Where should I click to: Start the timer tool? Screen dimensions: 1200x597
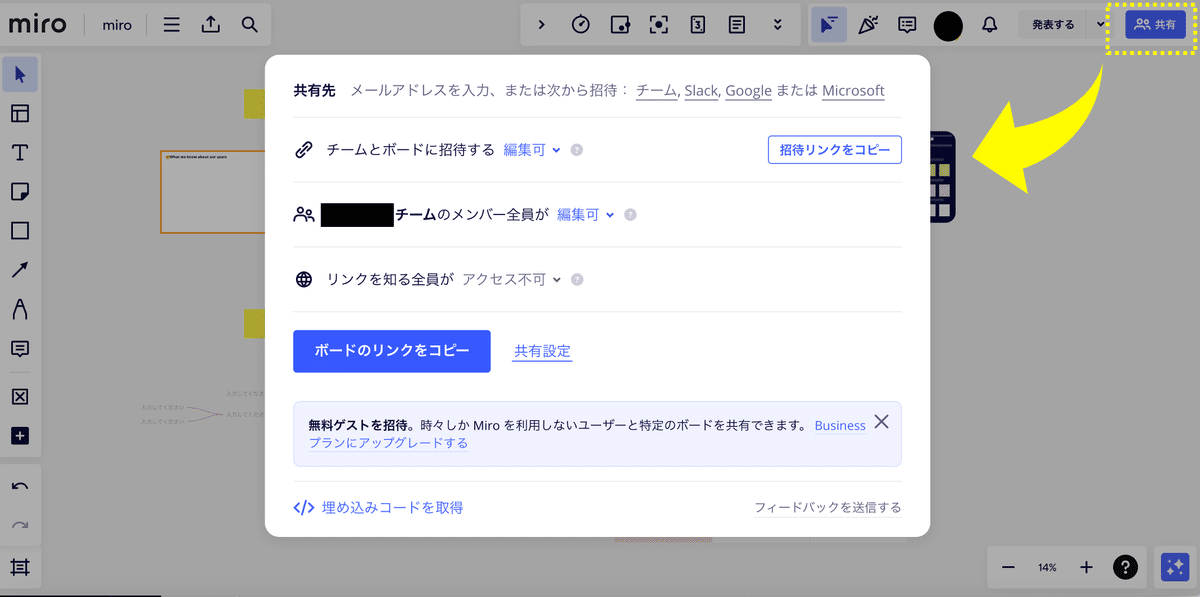click(580, 25)
